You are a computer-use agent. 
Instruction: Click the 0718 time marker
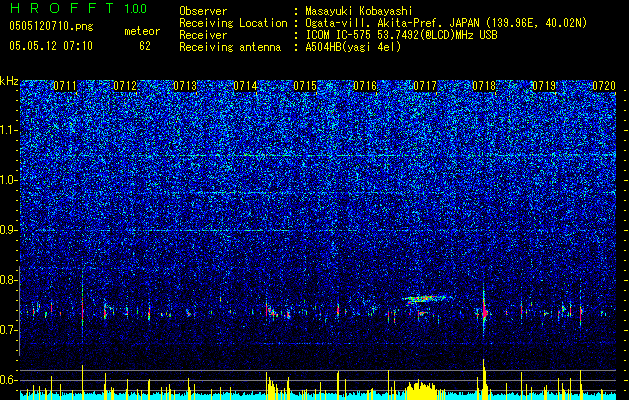[x=484, y=86]
